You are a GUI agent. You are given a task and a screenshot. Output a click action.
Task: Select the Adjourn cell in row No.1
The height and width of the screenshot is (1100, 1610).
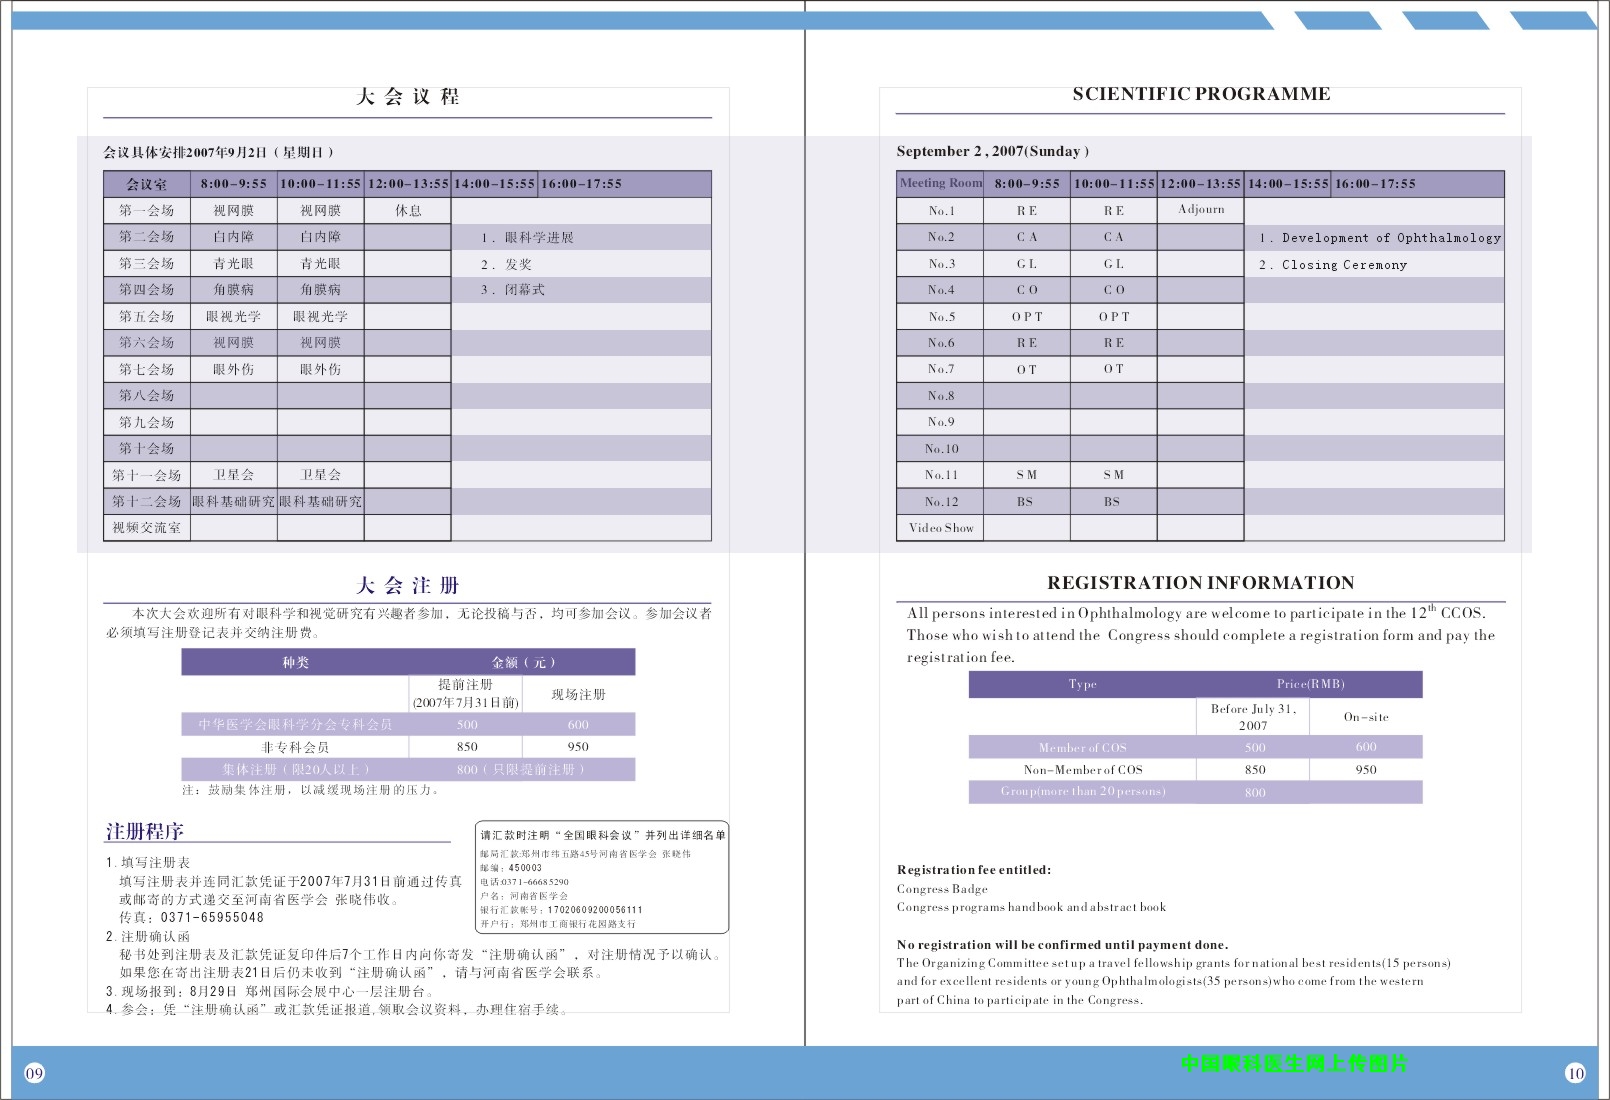coord(1201,210)
